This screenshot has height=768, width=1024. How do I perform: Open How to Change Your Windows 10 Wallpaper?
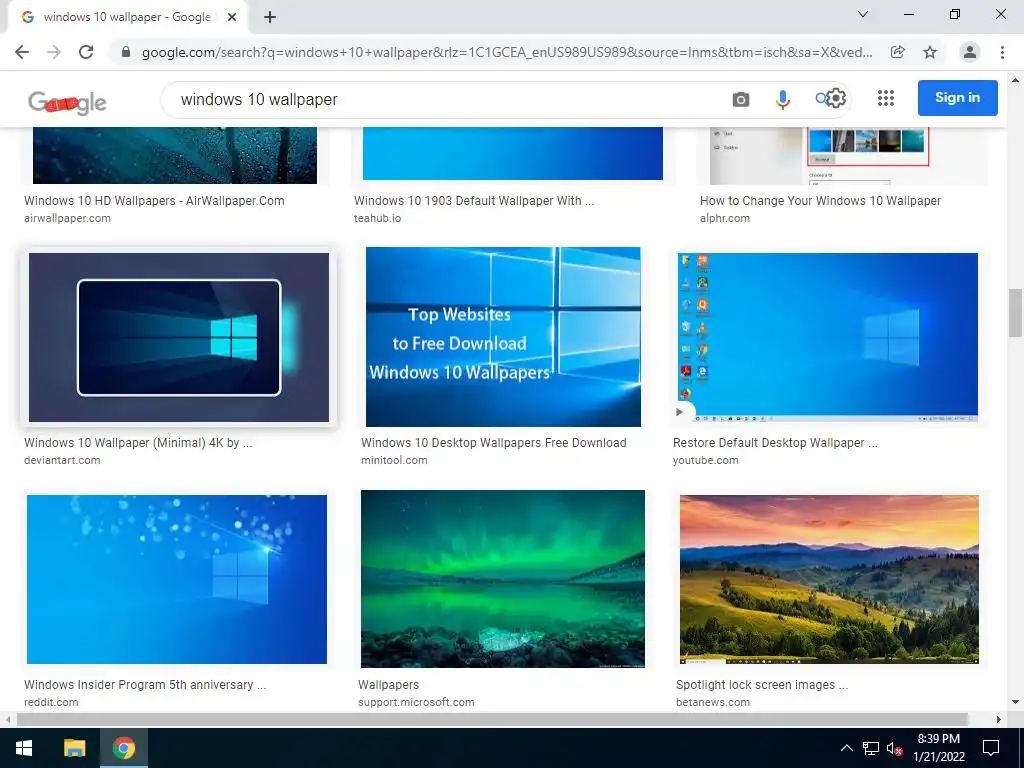[x=820, y=200]
